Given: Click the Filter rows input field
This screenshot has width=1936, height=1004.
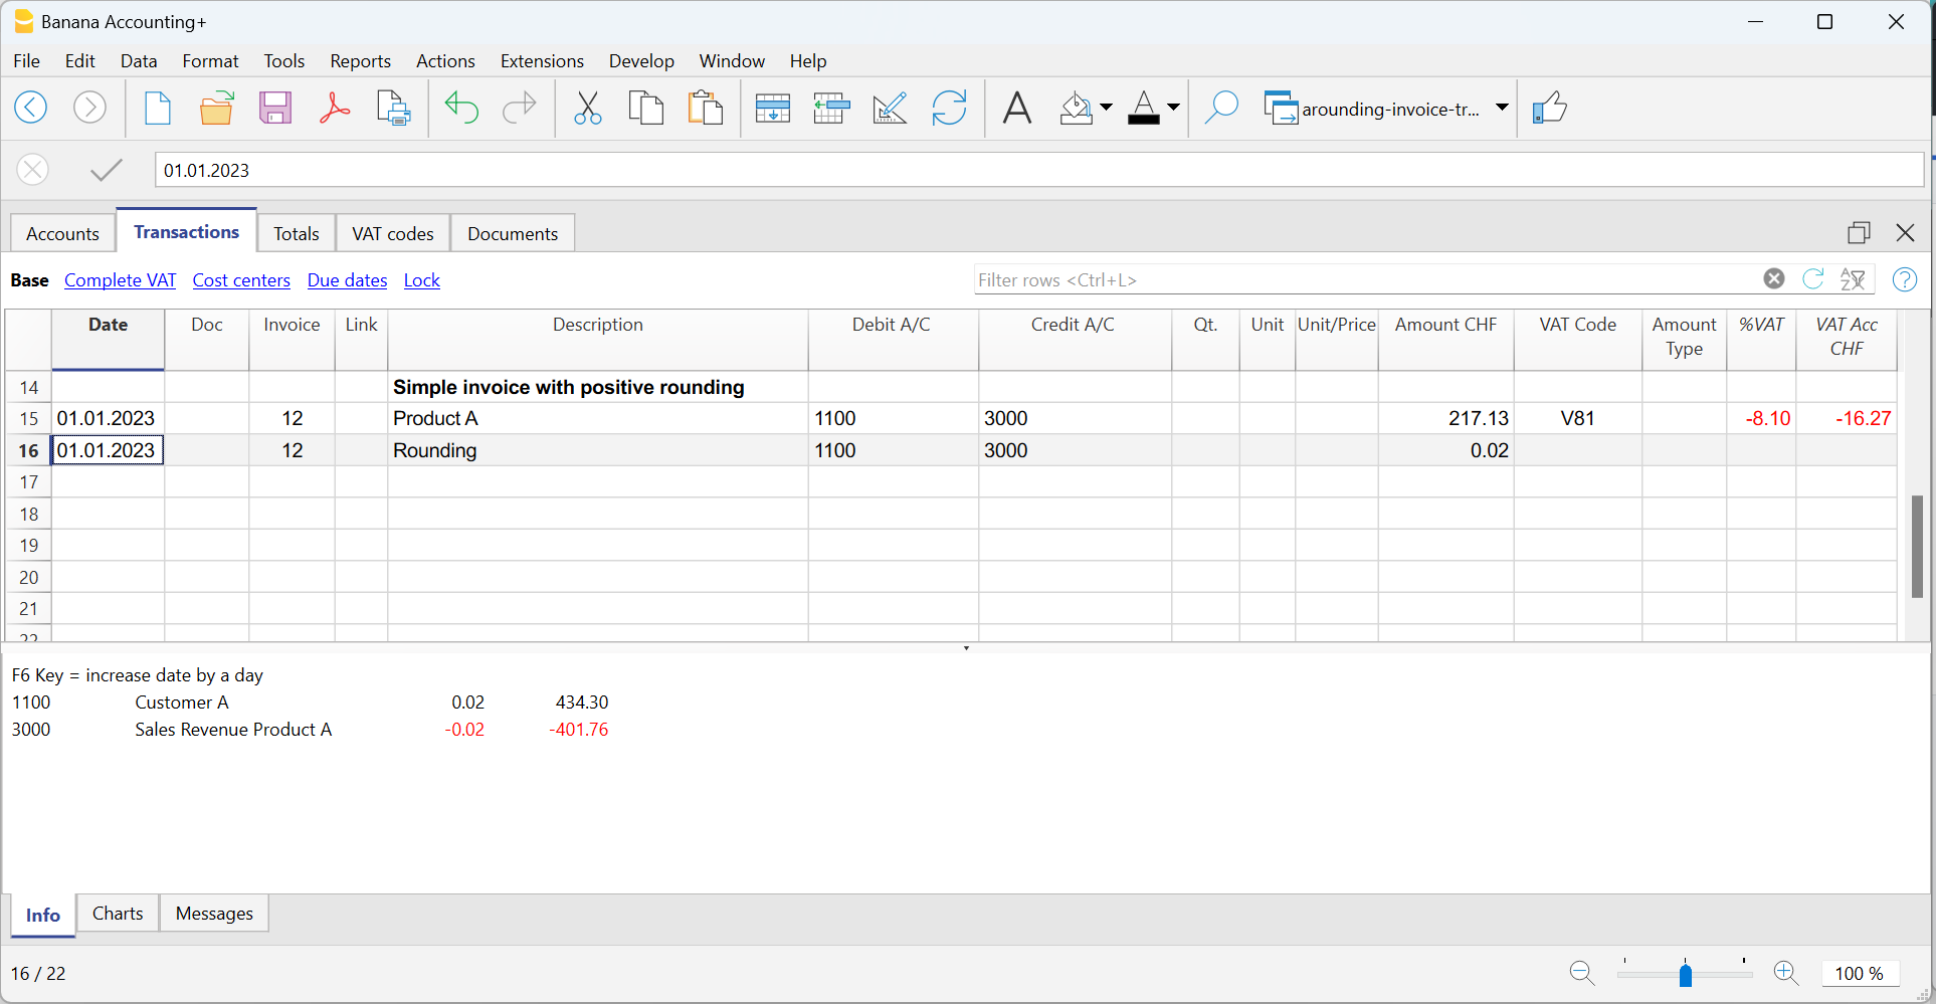Looking at the screenshot, I should point(1365,280).
